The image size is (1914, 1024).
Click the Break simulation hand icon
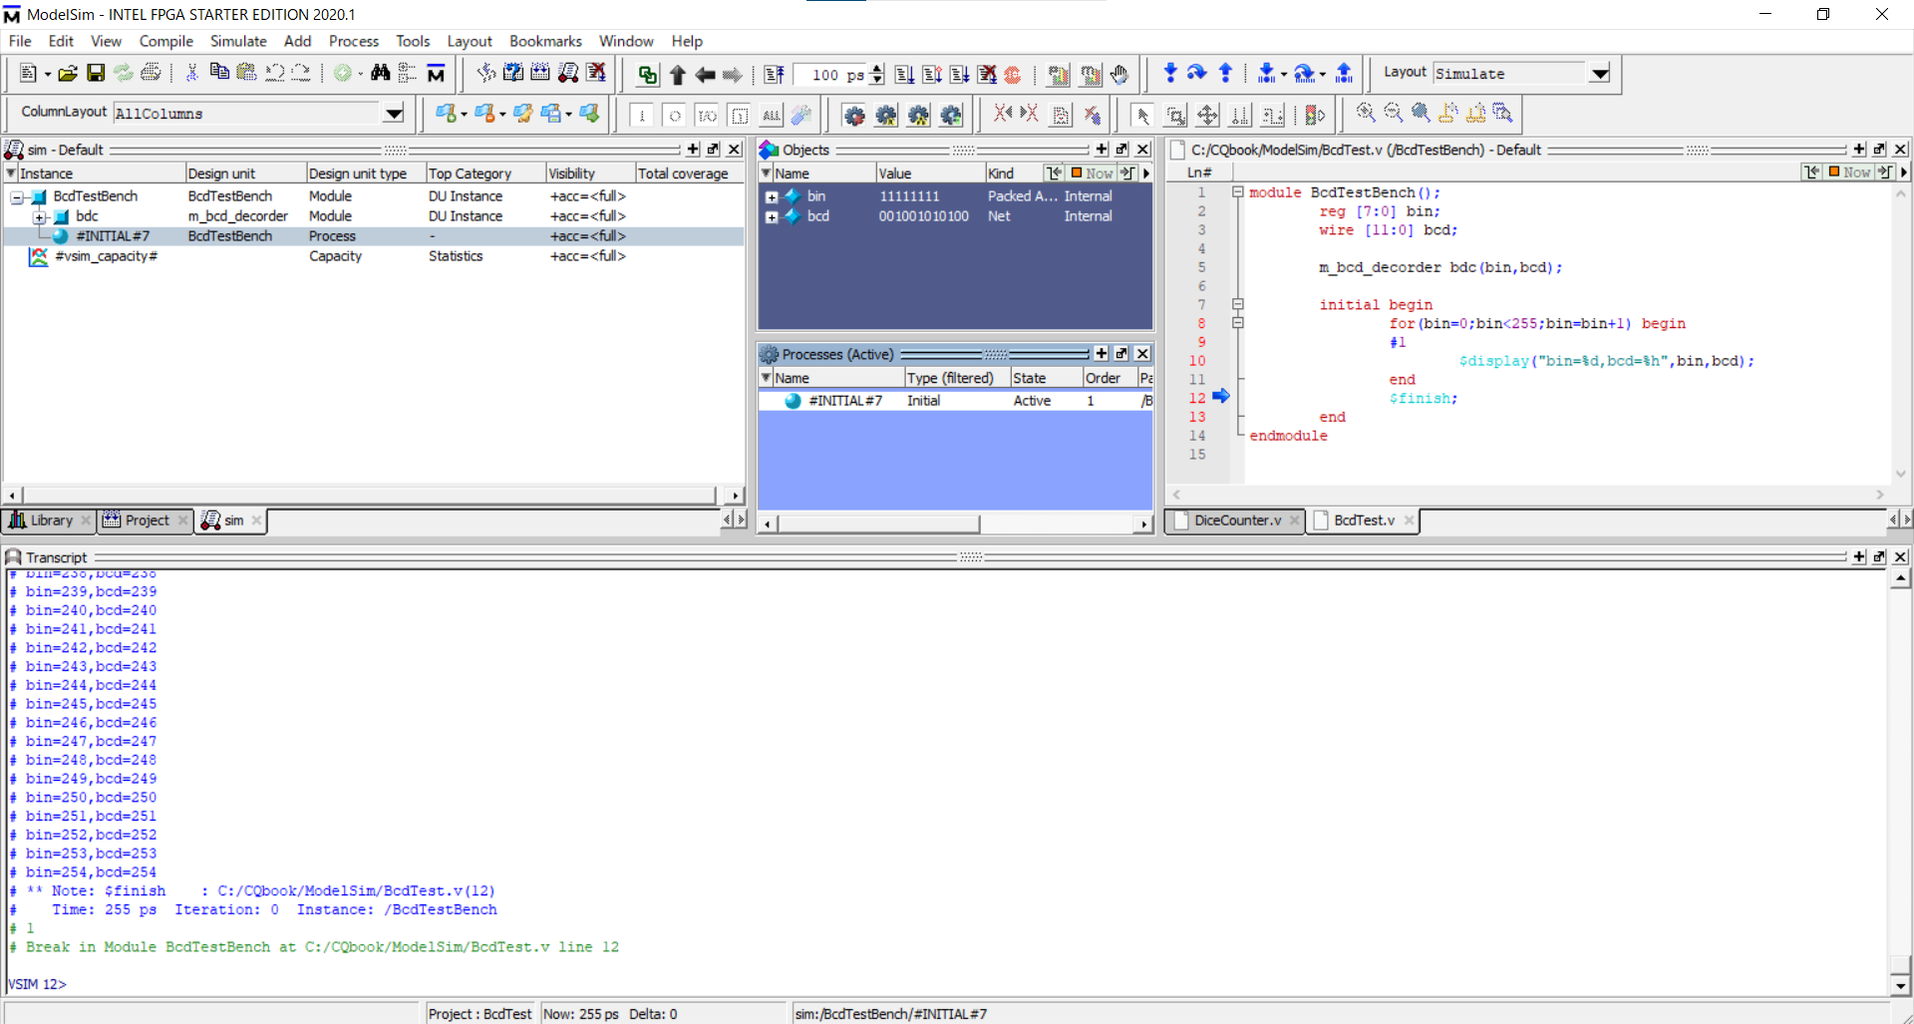(1119, 74)
